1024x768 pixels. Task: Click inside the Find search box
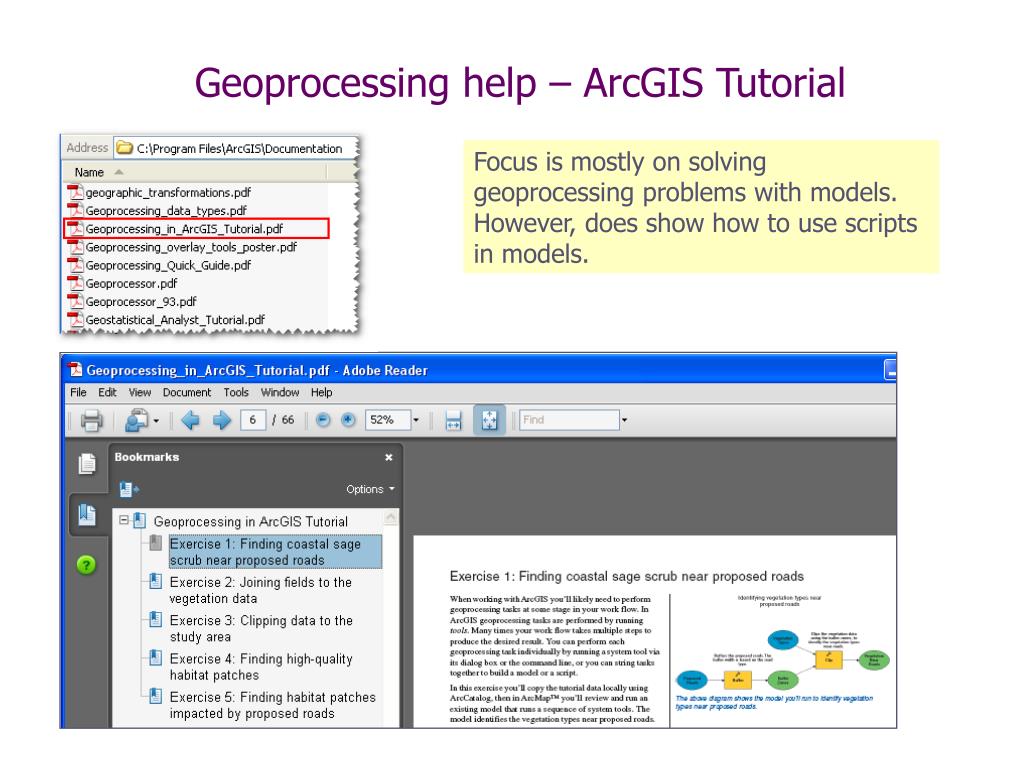pyautogui.click(x=569, y=420)
